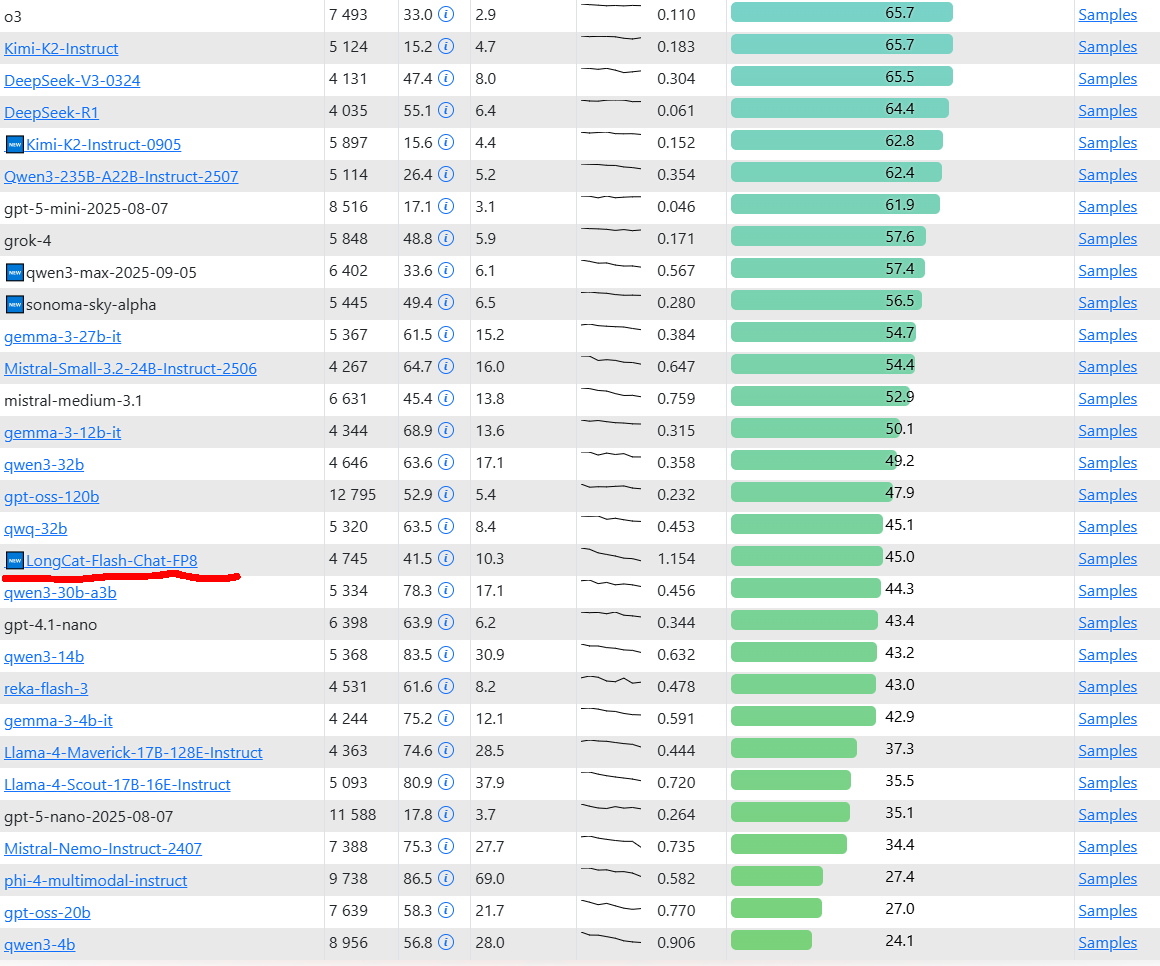Screen dimensions: 1160x966
Task: Open the Kimi-K2-Instruct model link
Action: click(61, 49)
